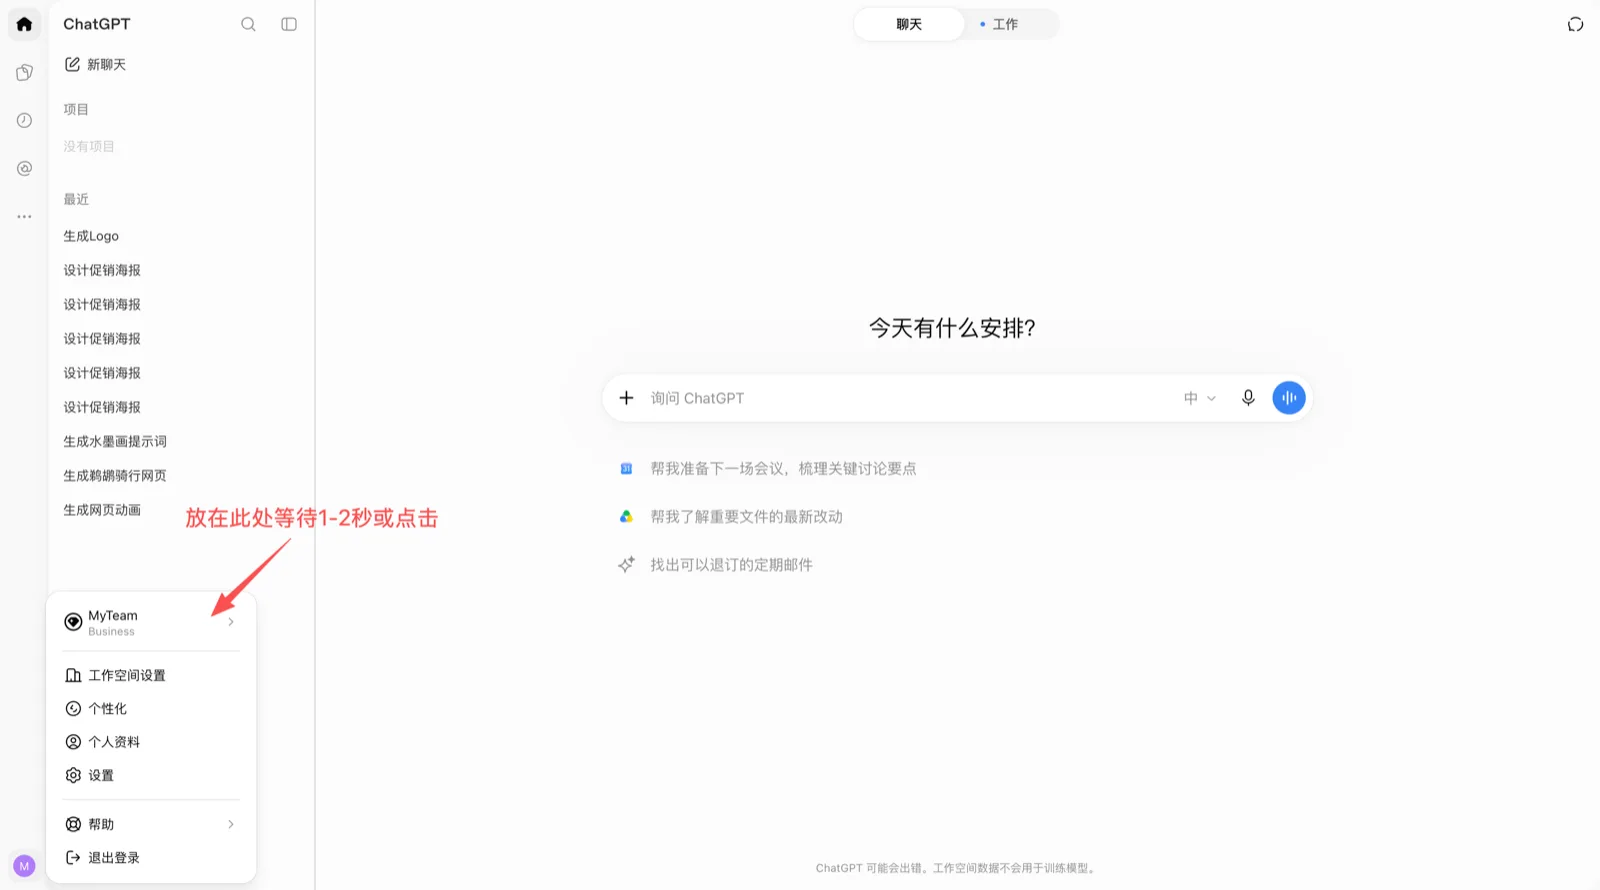Switch to the 聊天 tab
Screen dimensions: 1600x890
[909, 24]
